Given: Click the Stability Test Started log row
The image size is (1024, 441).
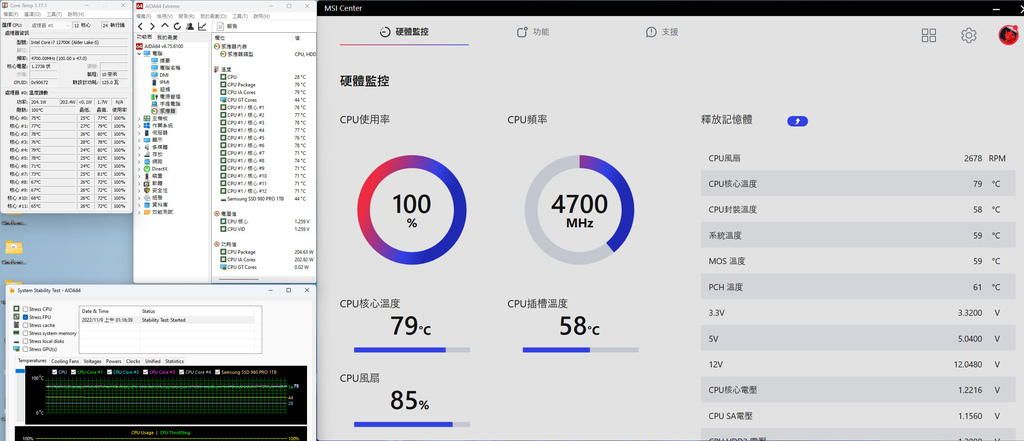Looking at the screenshot, I should coord(167,320).
